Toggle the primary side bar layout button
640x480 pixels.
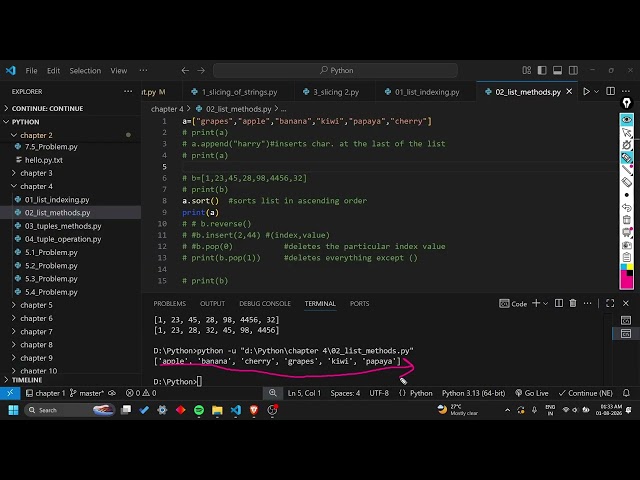(x=542, y=70)
